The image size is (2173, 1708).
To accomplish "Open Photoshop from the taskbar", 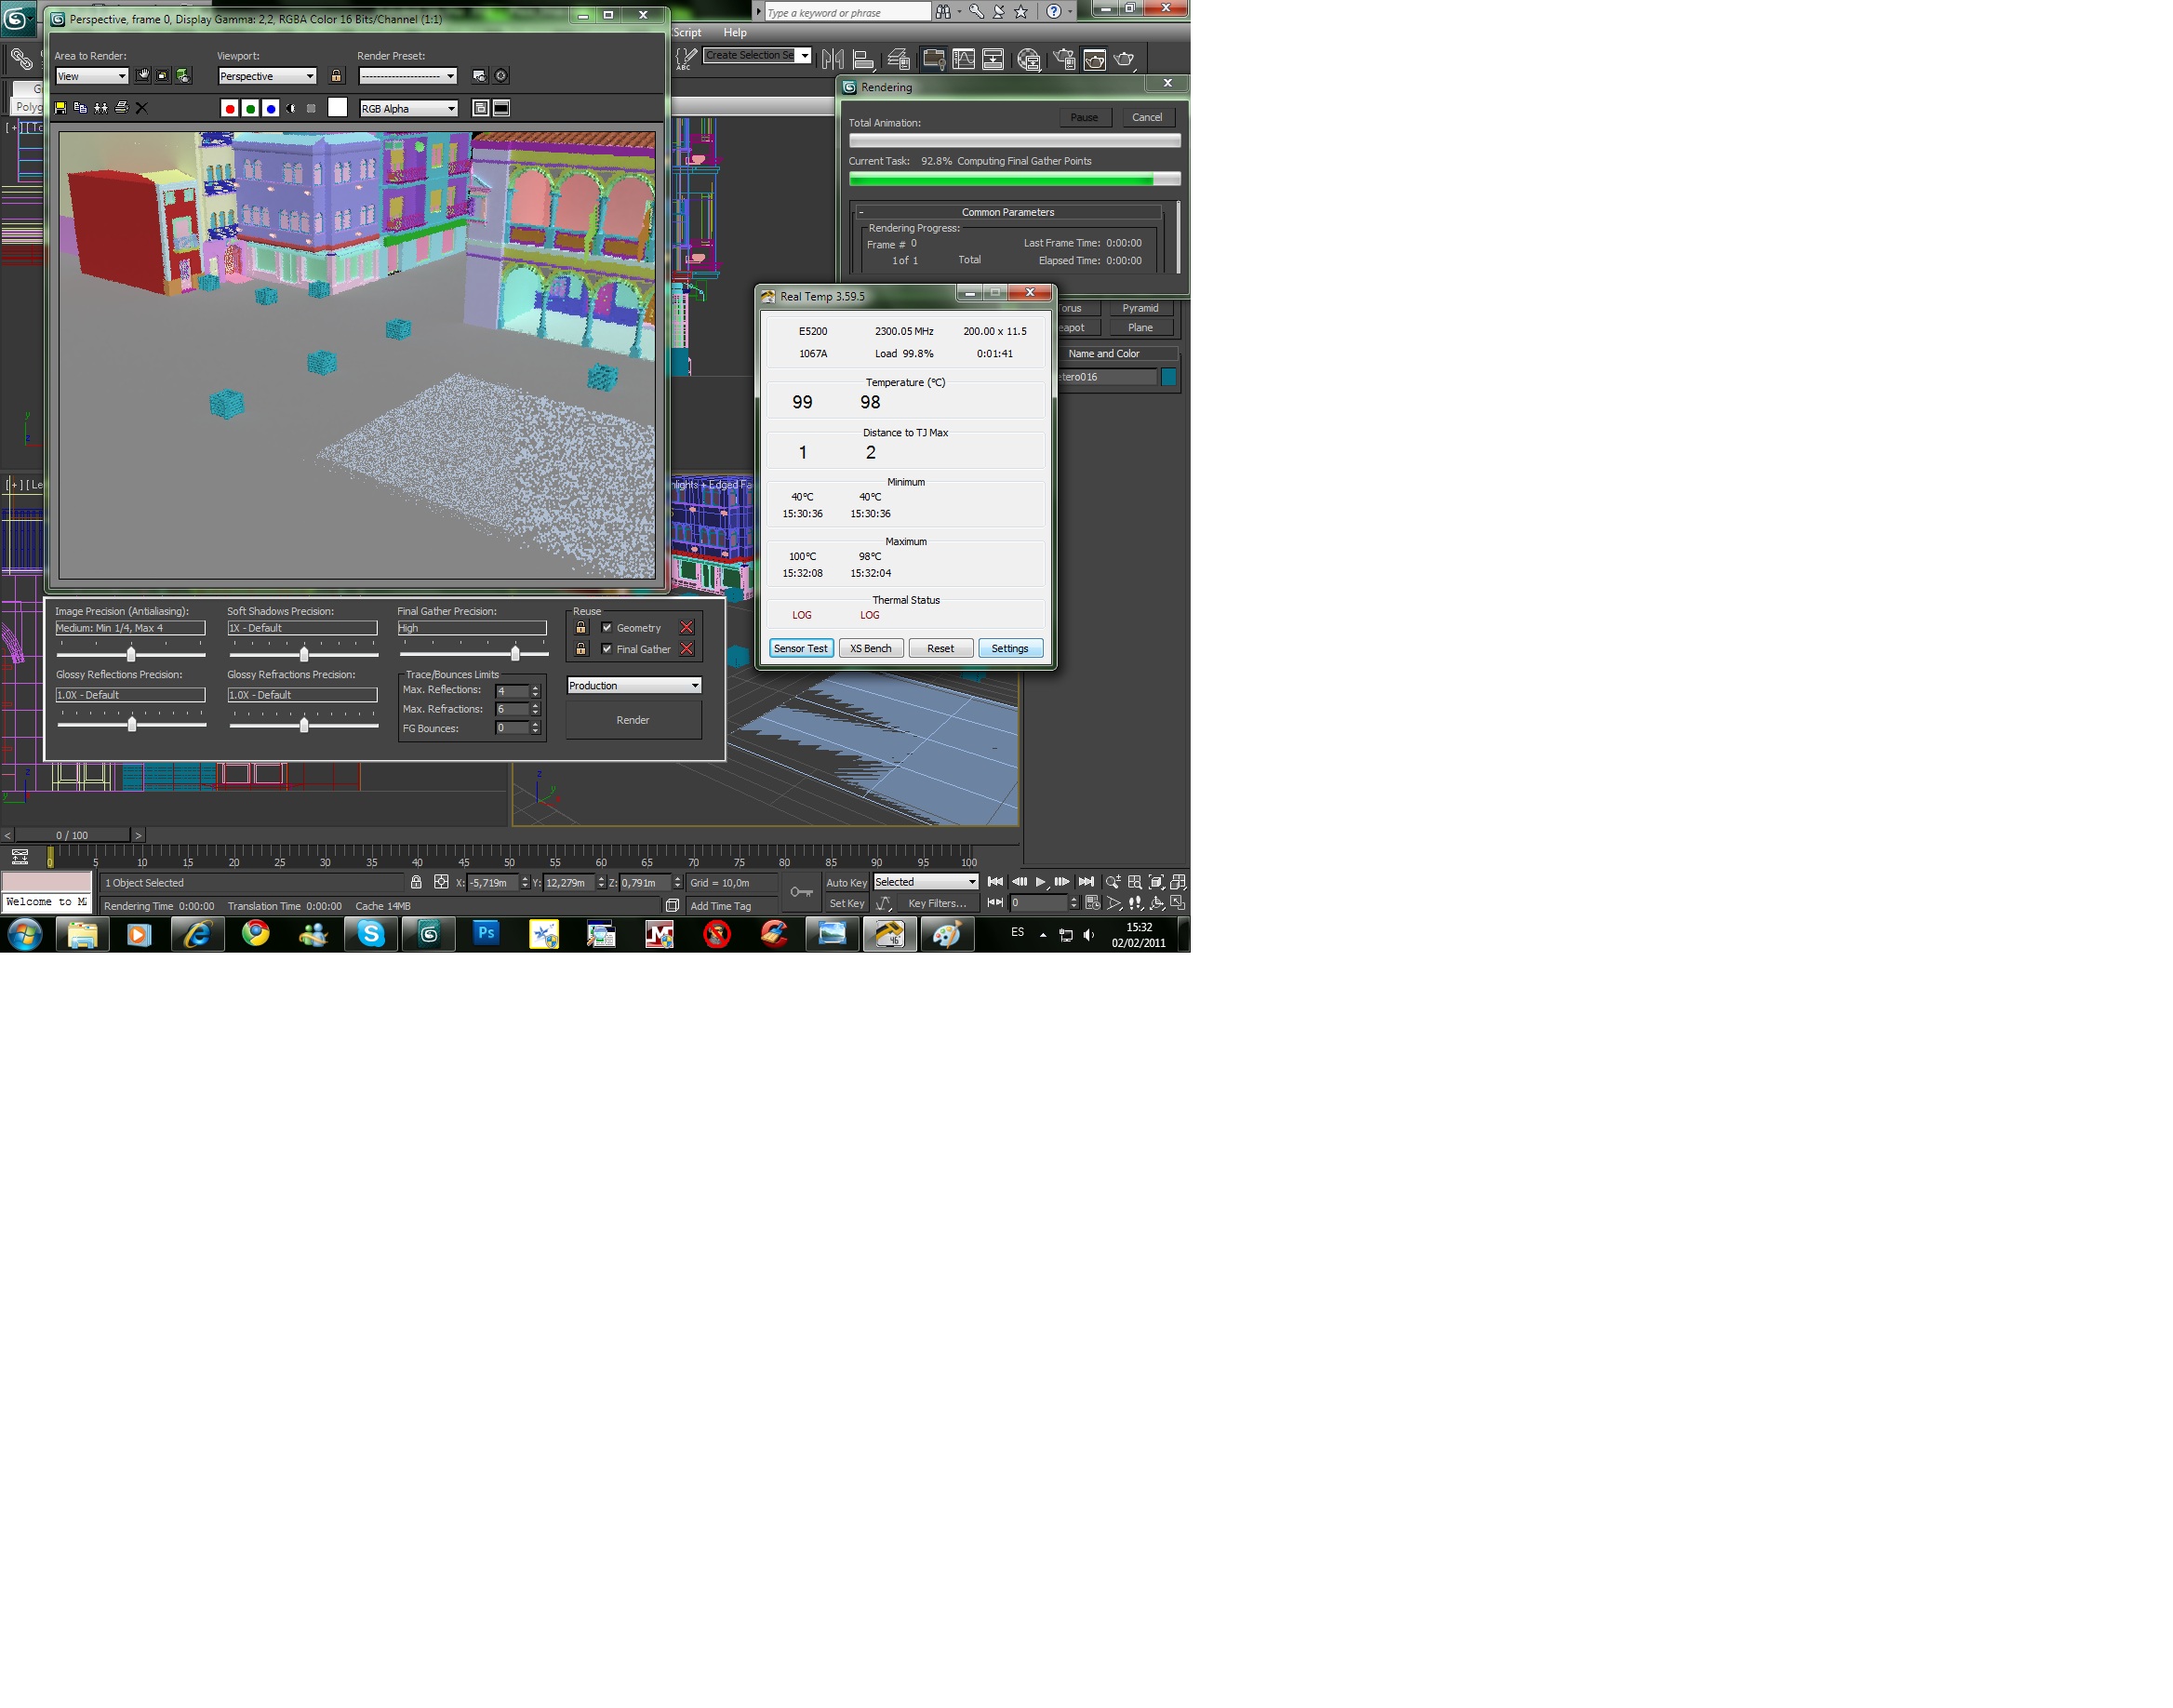I will [x=486, y=934].
